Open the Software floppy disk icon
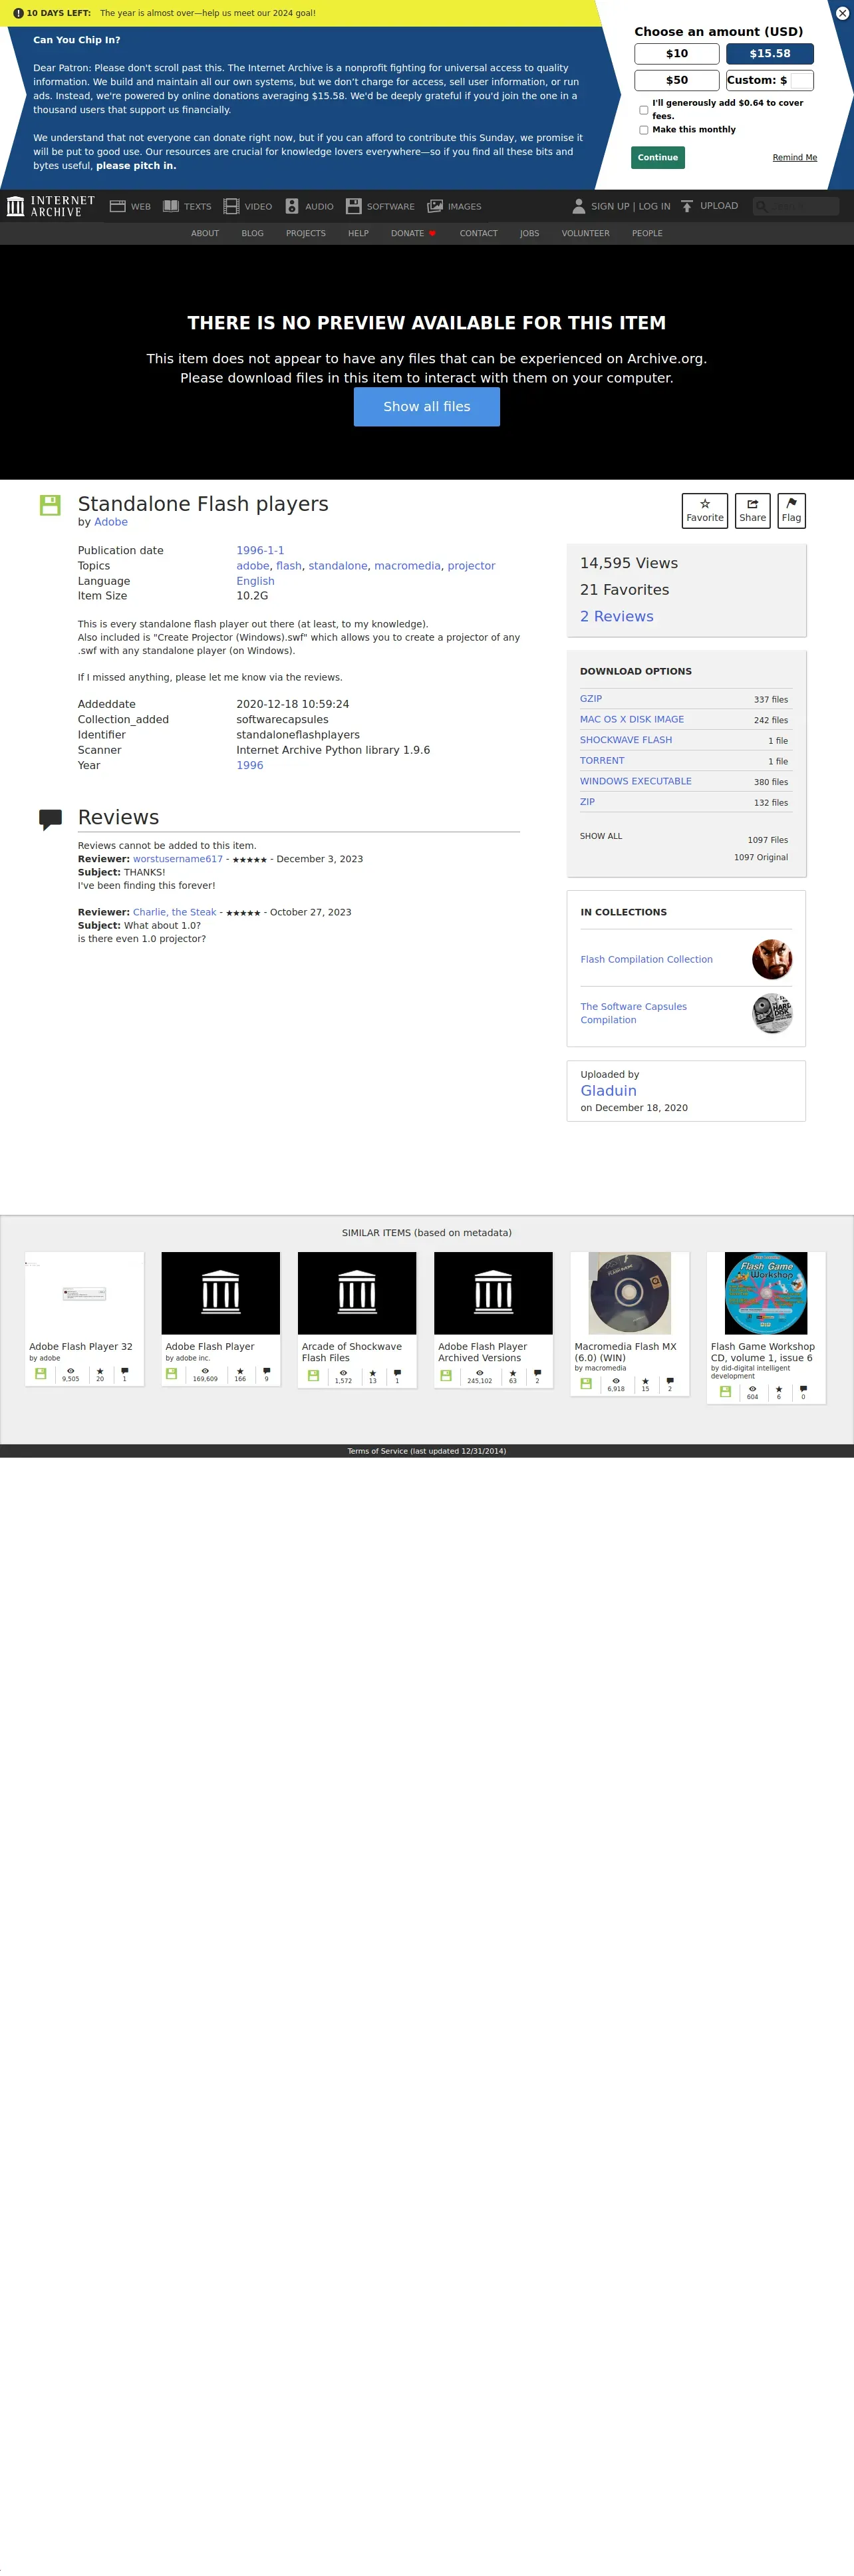 (x=353, y=206)
